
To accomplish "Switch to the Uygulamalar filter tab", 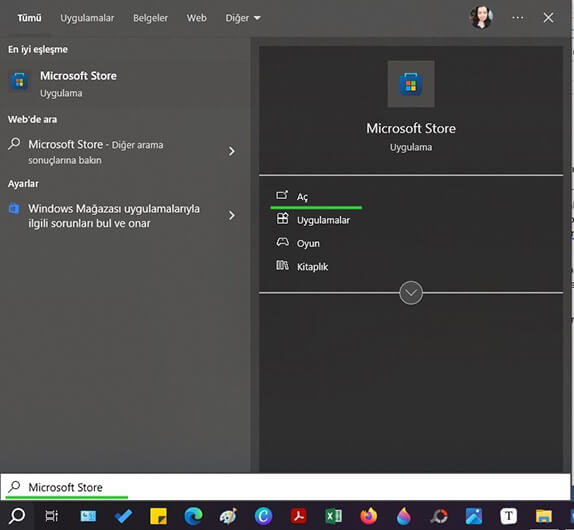I will tap(87, 18).
